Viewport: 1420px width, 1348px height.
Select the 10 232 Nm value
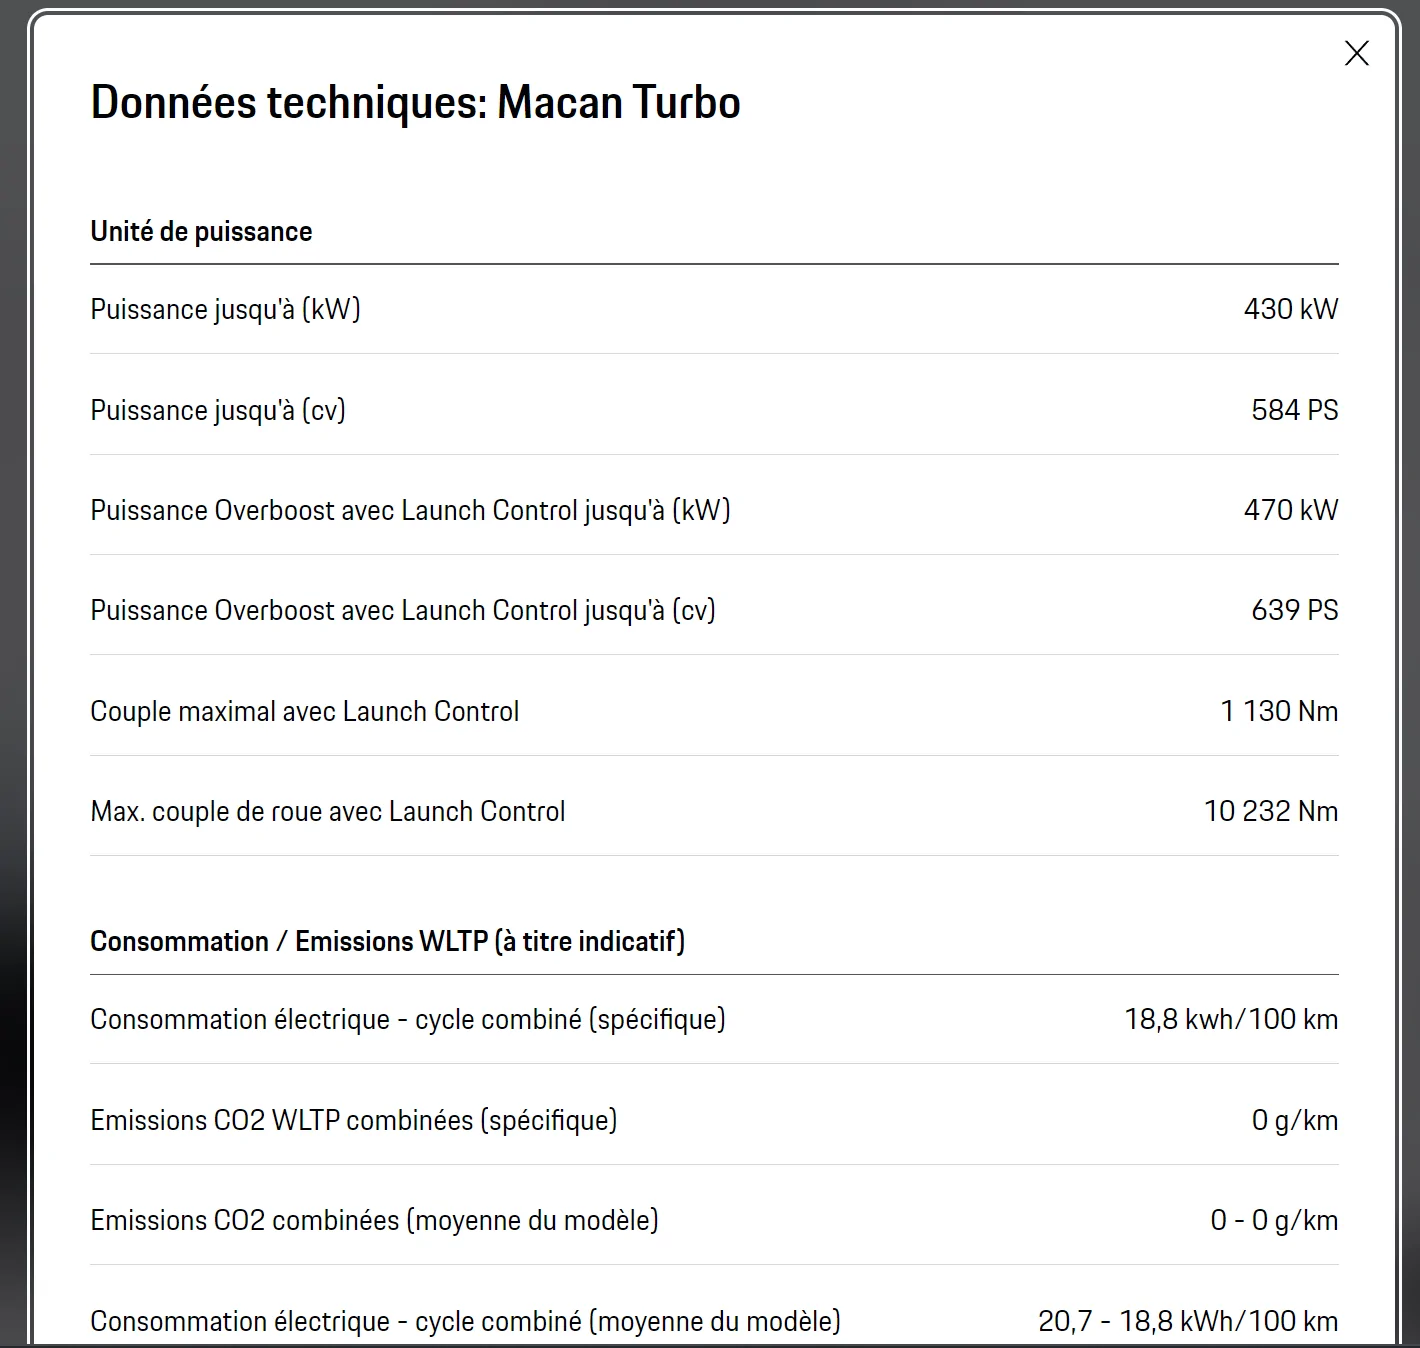[1270, 812]
